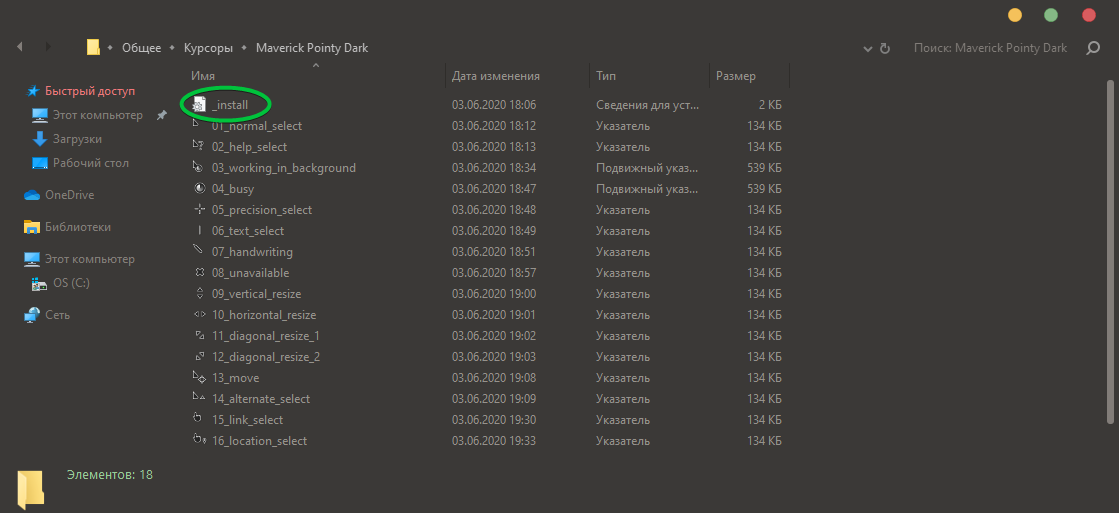Click date 03.06.2020 19:33
Image resolution: width=1119 pixels, height=513 pixels.
(x=494, y=441)
